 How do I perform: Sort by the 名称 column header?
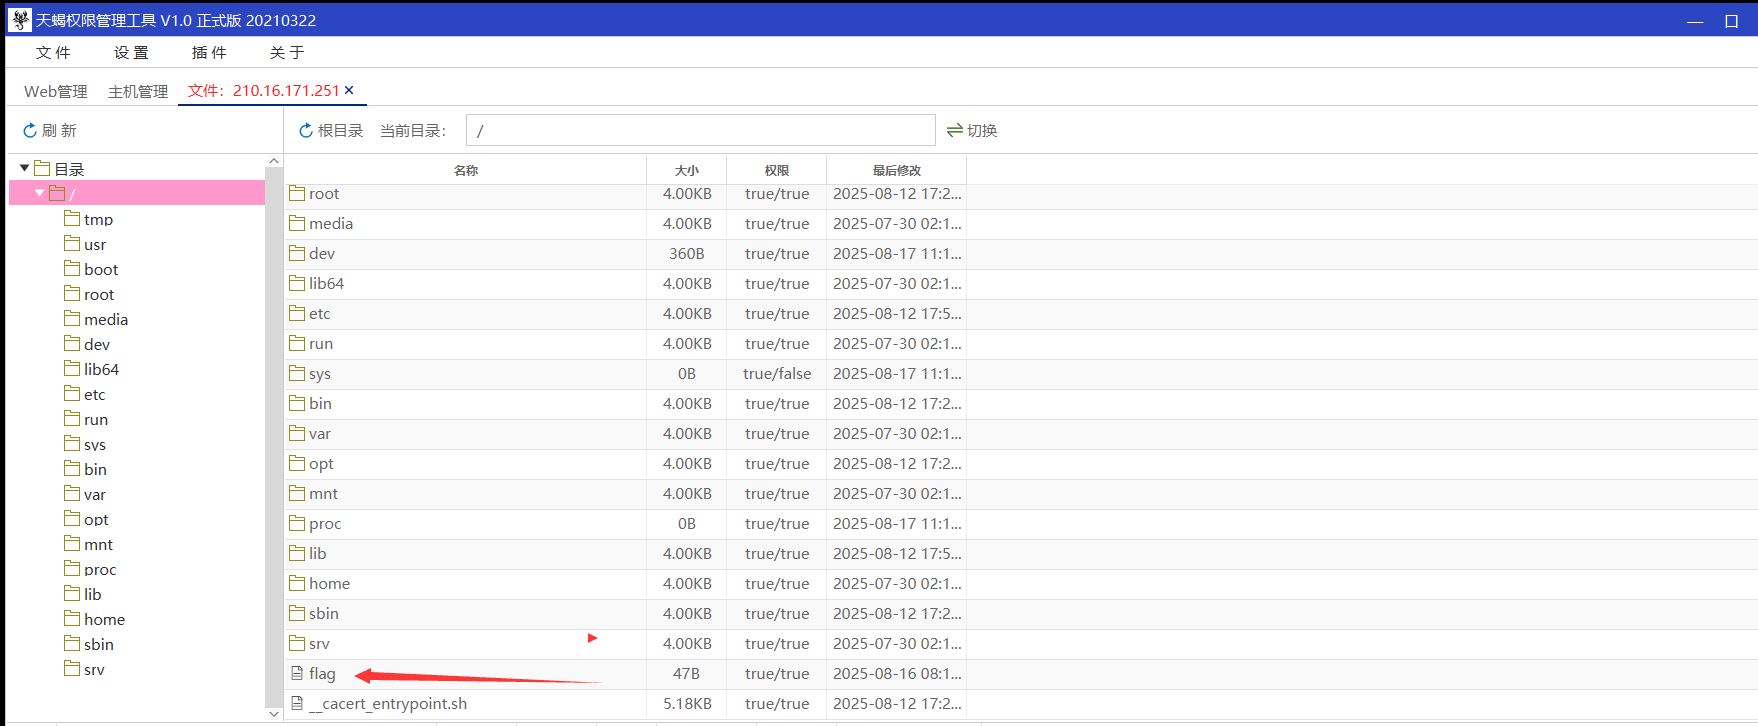click(x=466, y=170)
